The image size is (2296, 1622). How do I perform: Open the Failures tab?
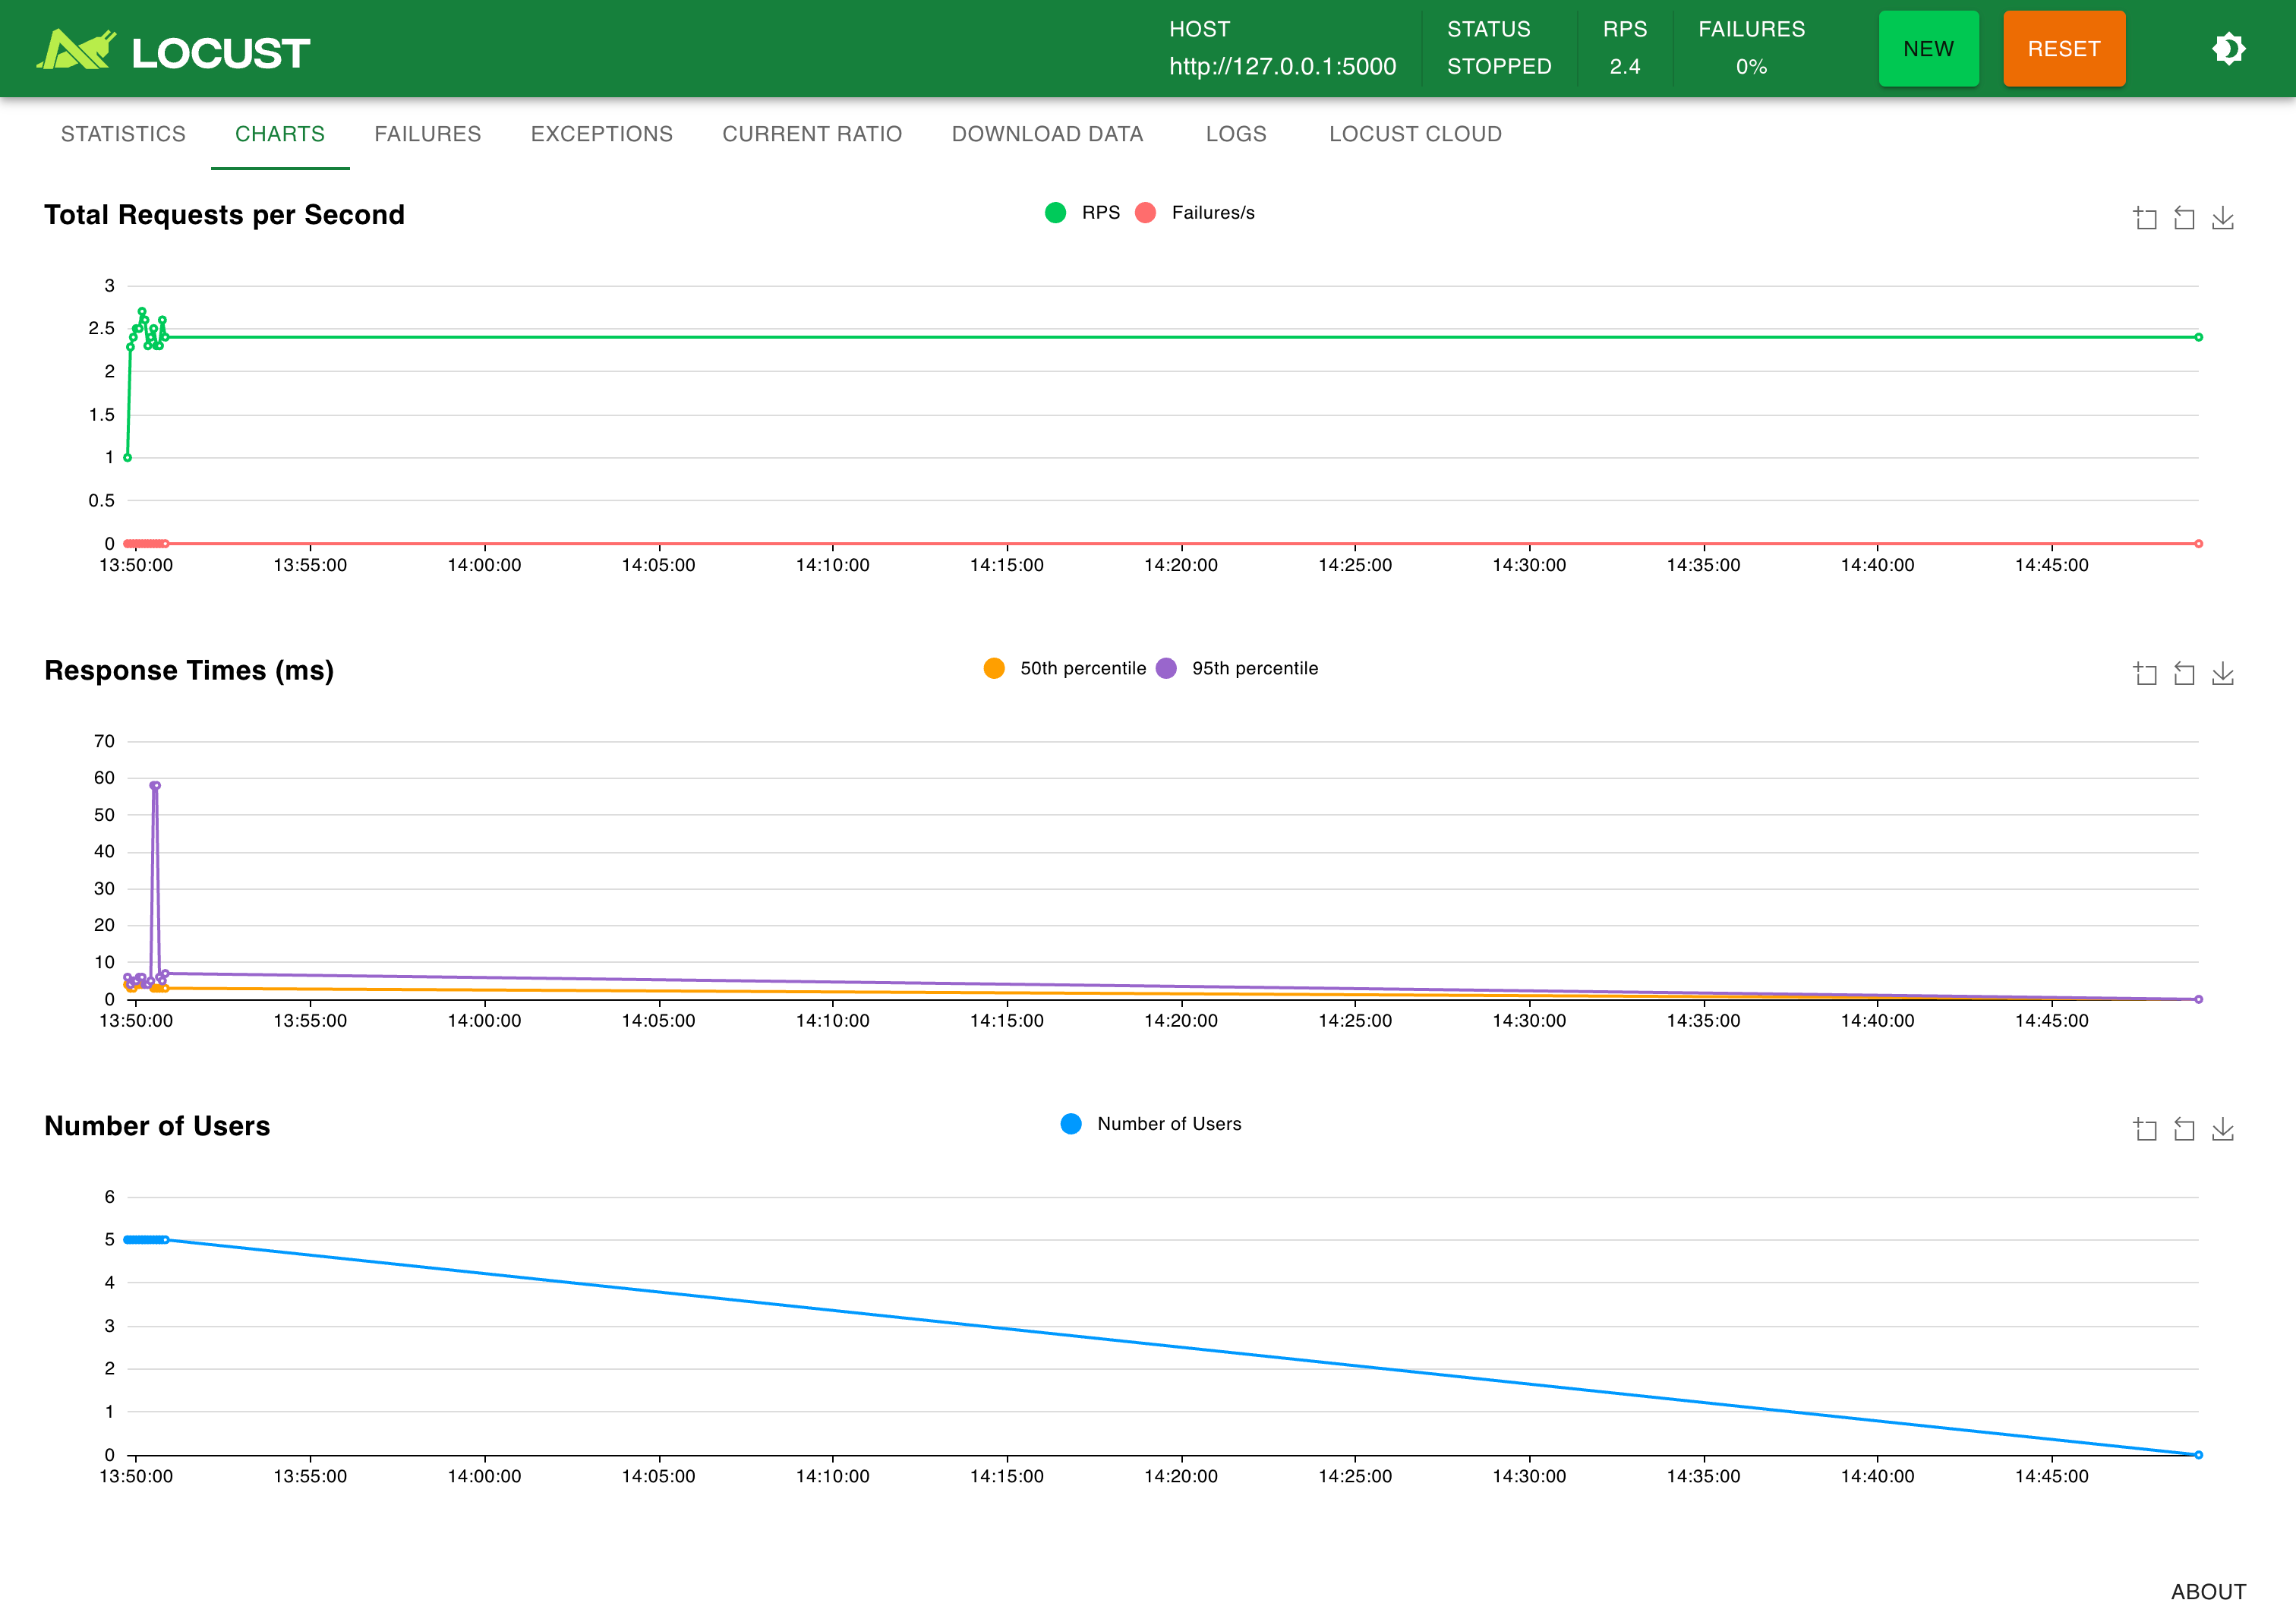428,133
